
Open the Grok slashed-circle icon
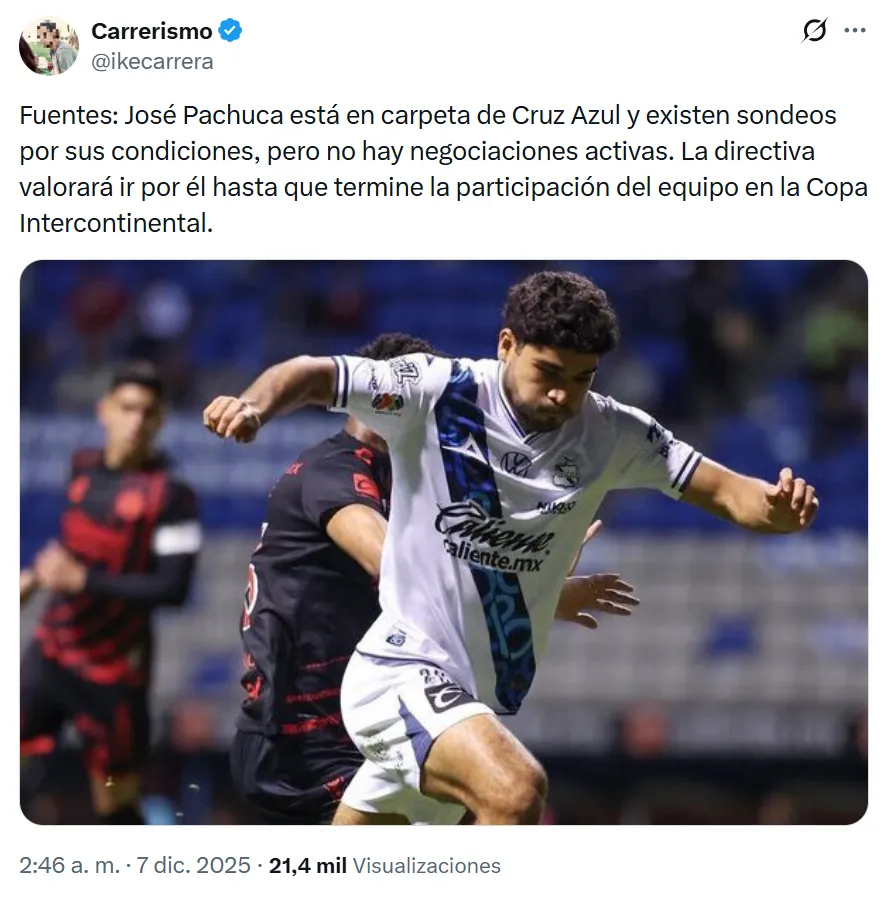point(814,30)
